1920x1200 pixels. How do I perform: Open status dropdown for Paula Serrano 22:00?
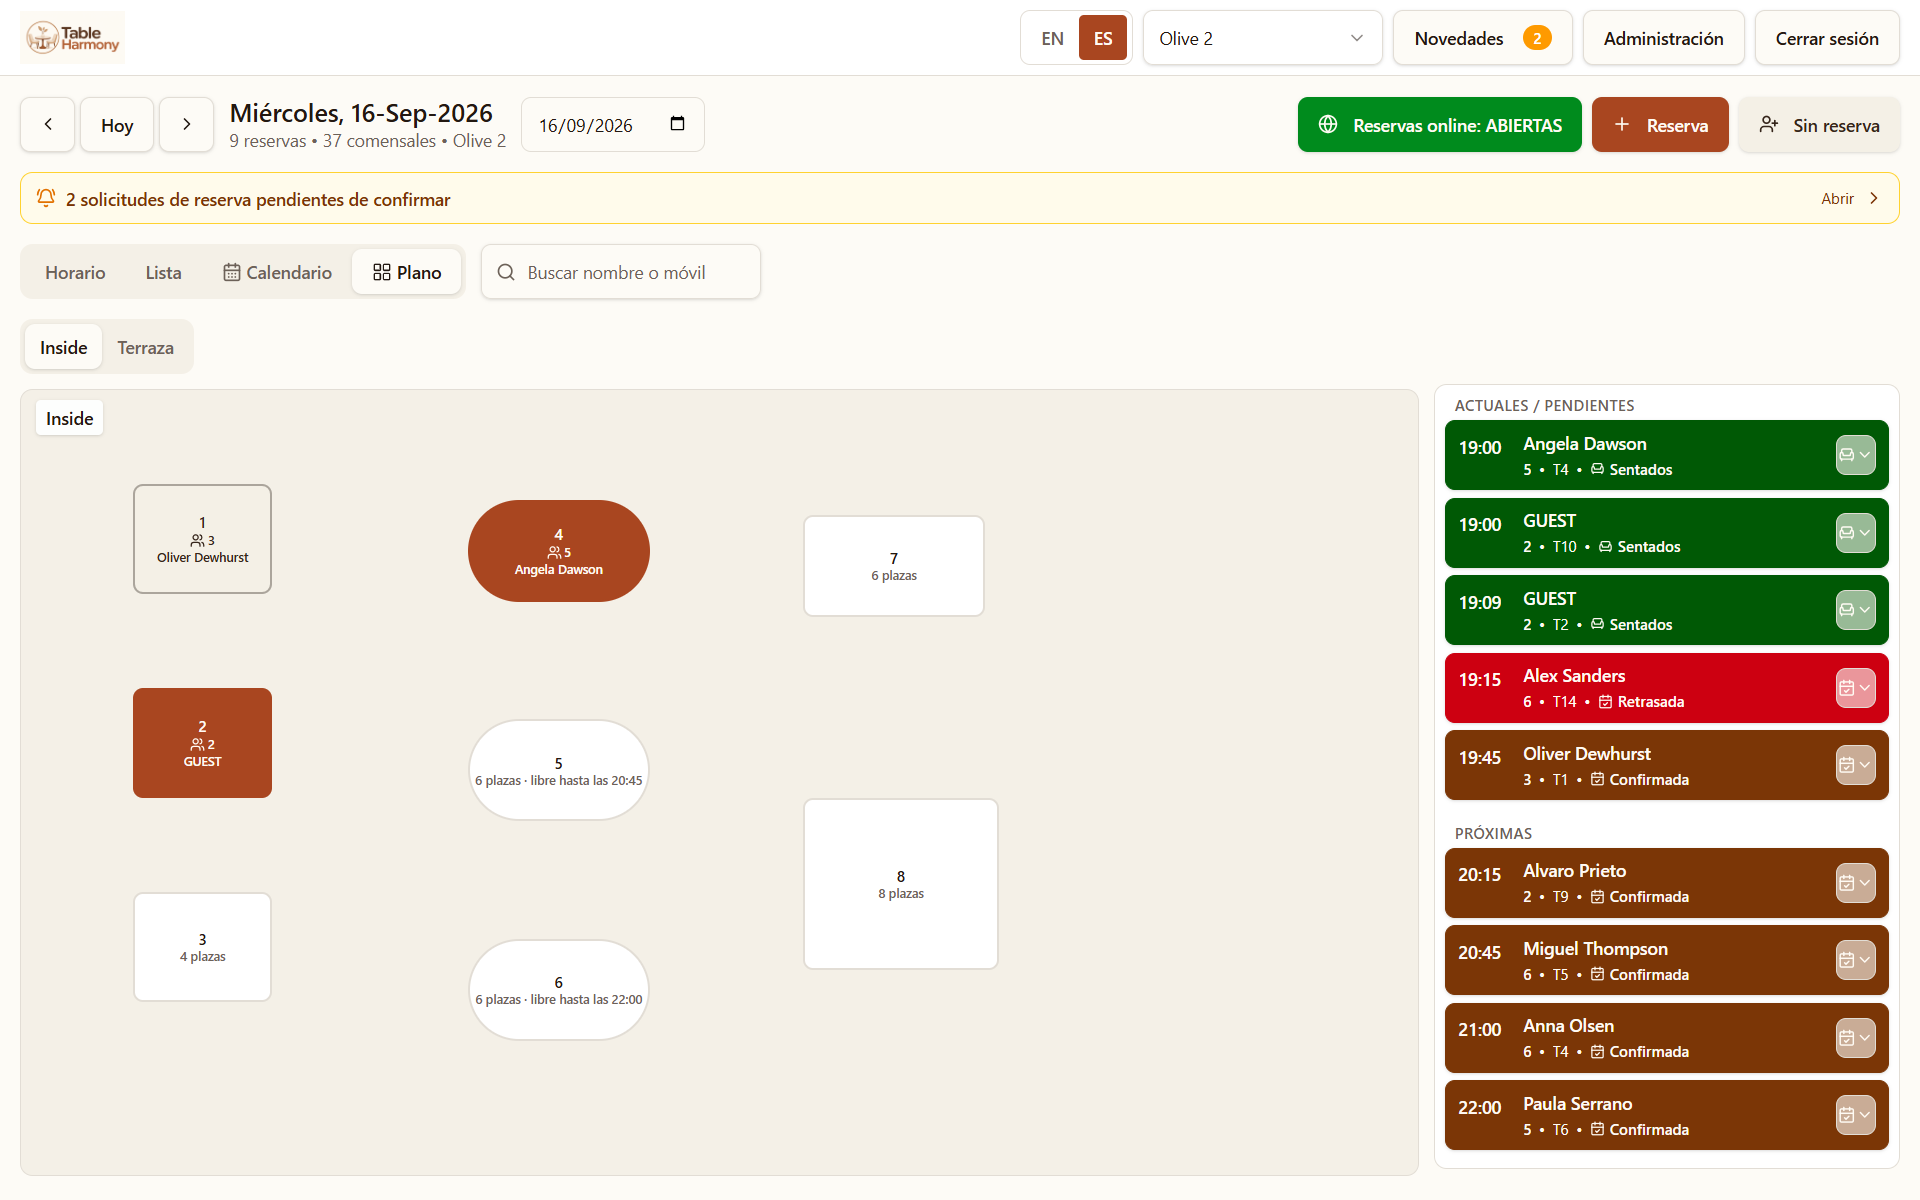(x=1855, y=1115)
